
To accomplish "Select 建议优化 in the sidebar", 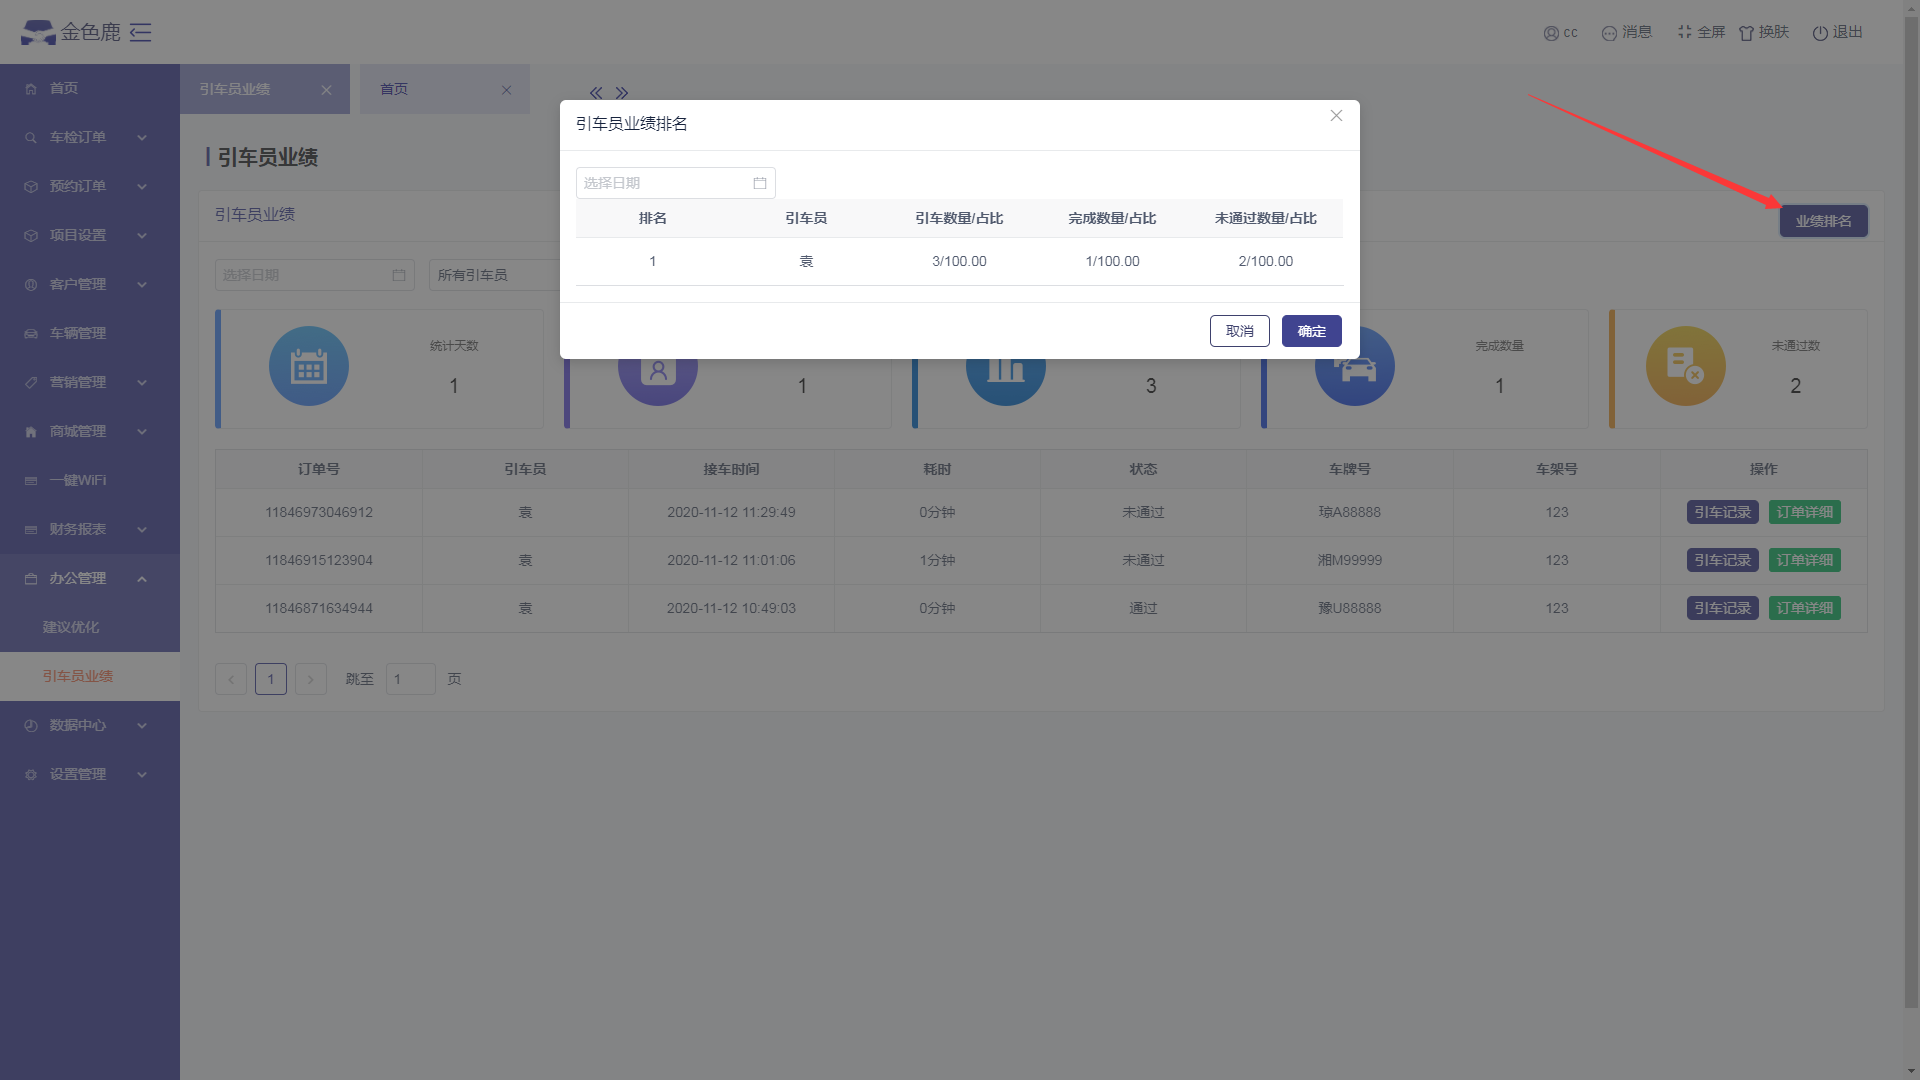I will [x=71, y=628].
